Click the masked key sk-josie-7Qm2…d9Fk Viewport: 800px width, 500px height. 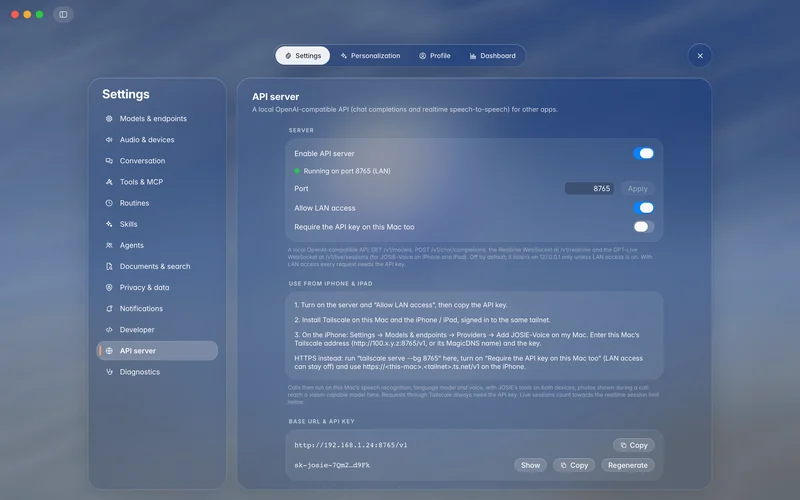[x=332, y=465]
